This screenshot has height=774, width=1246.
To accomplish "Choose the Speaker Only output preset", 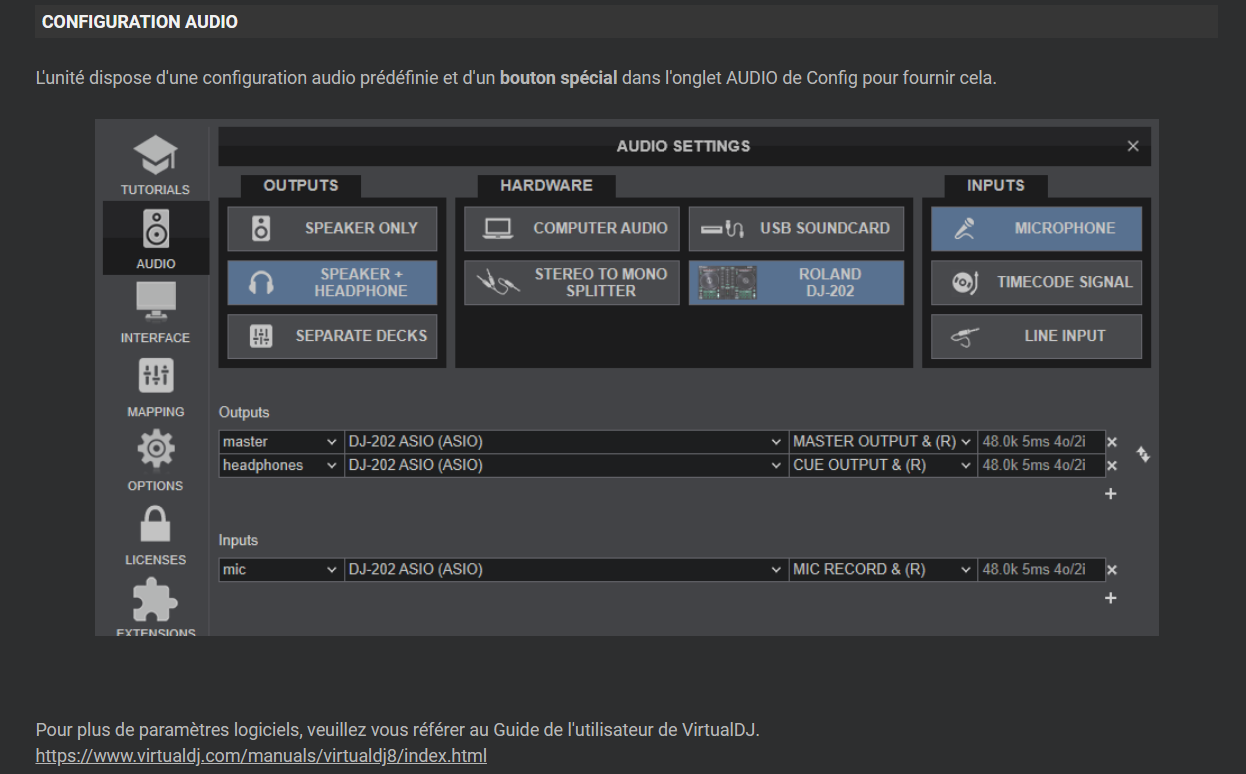I will point(332,228).
